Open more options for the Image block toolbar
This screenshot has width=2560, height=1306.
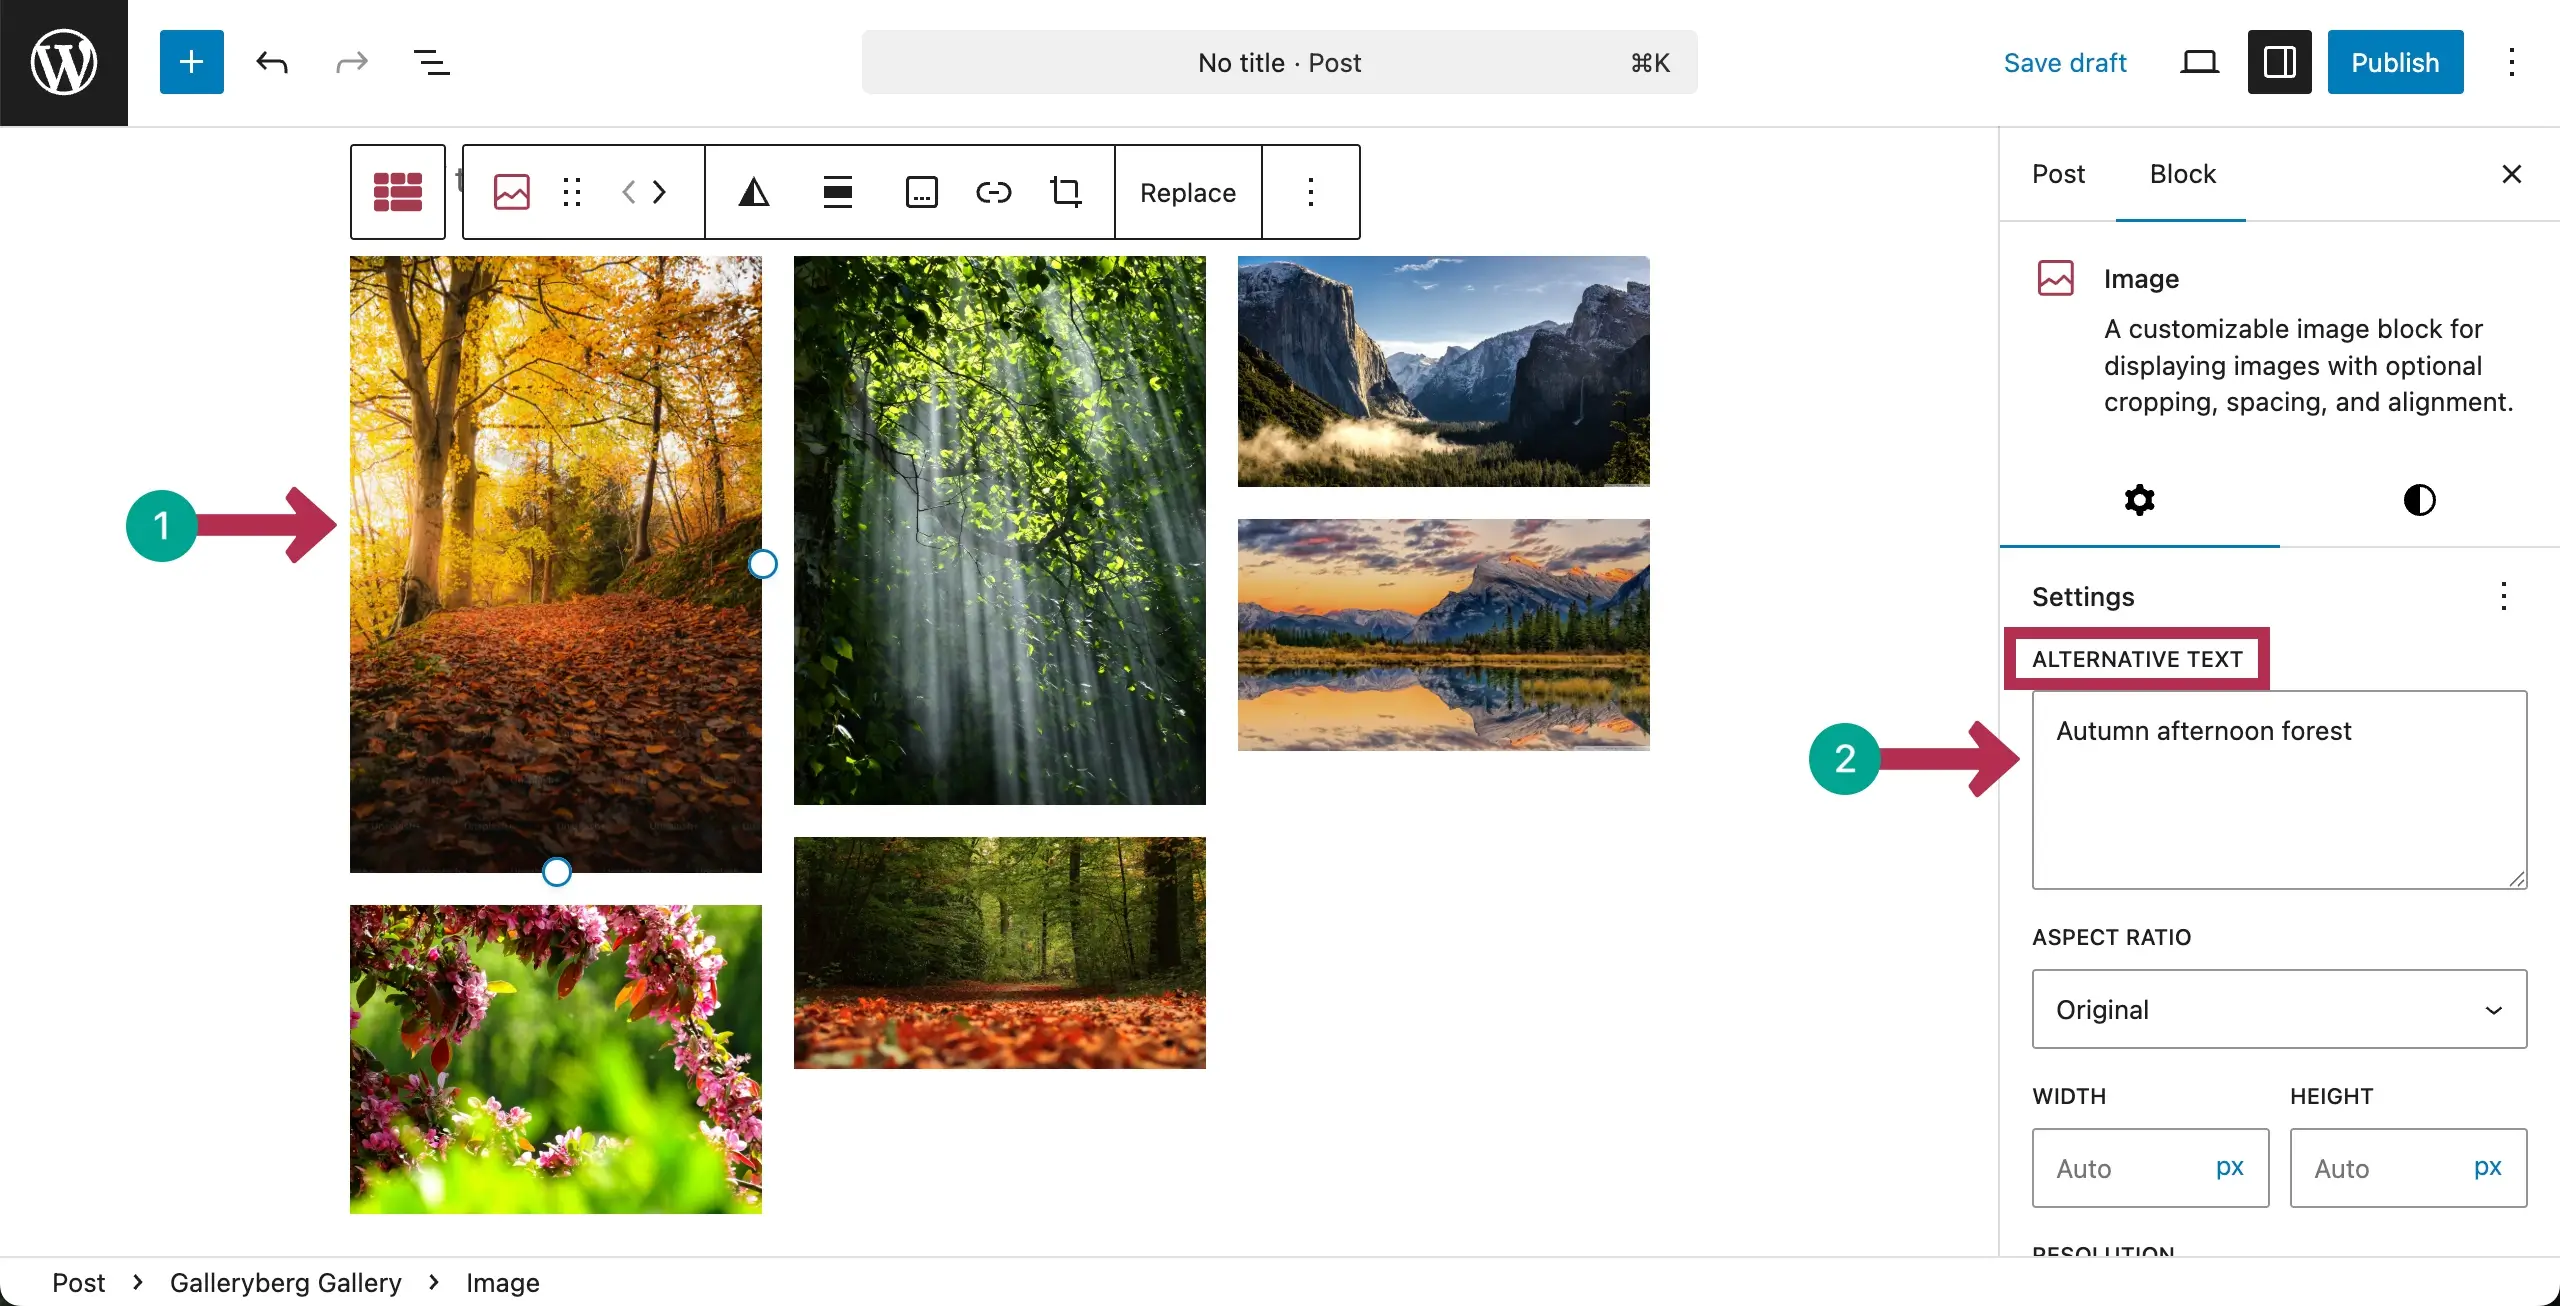[x=1311, y=192]
